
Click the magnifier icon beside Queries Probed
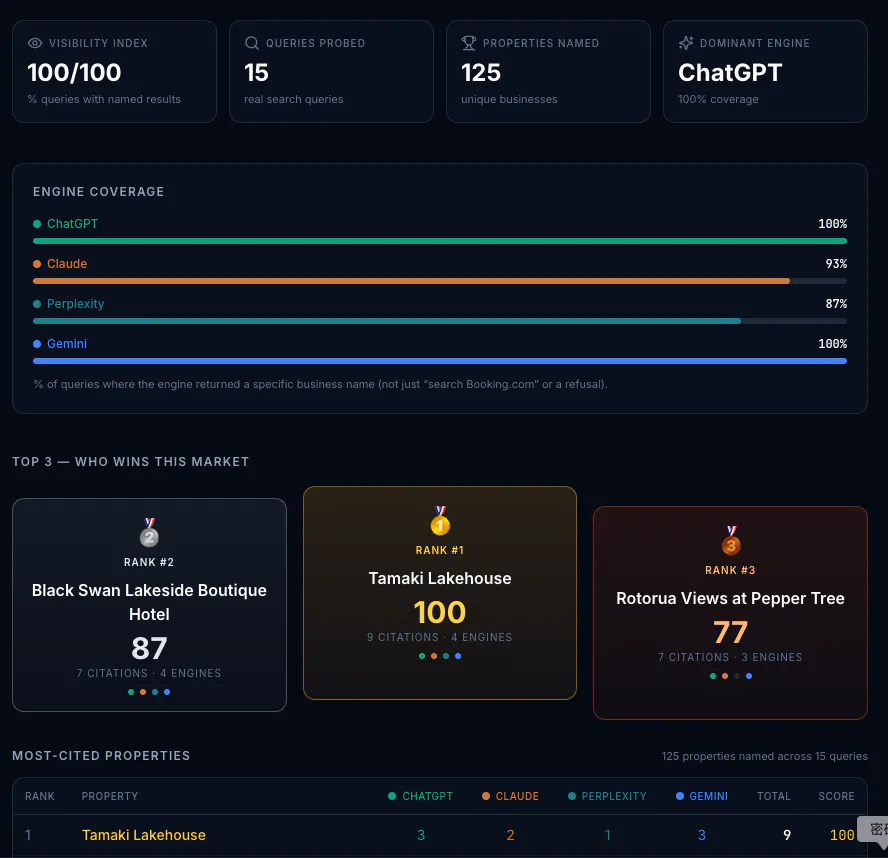point(251,43)
